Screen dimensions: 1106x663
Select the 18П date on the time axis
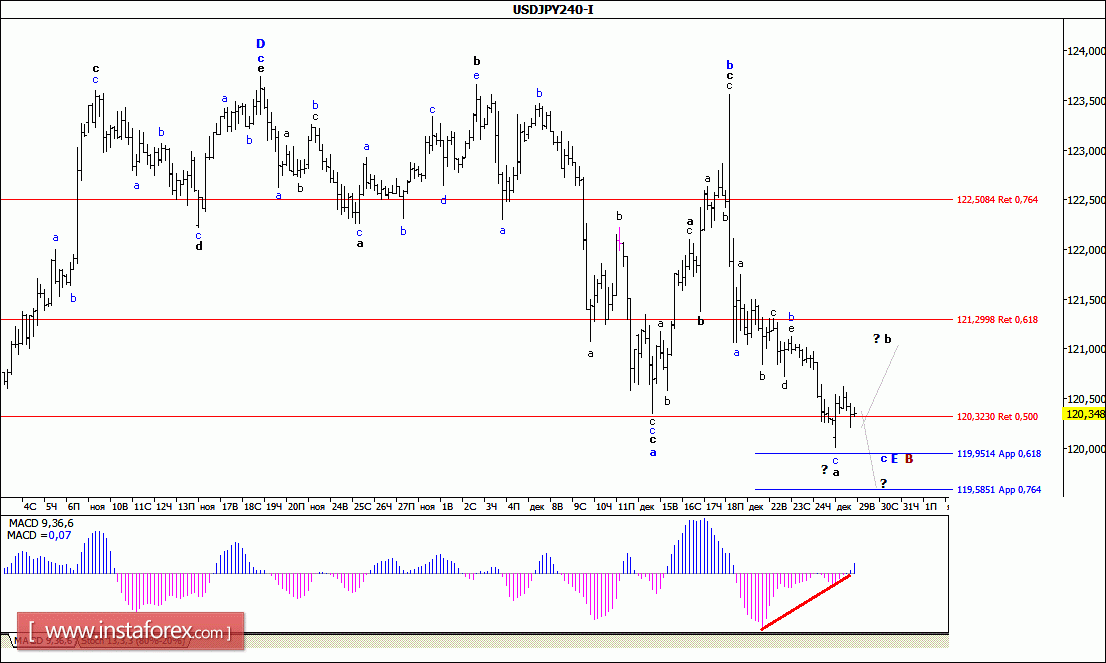(x=735, y=506)
